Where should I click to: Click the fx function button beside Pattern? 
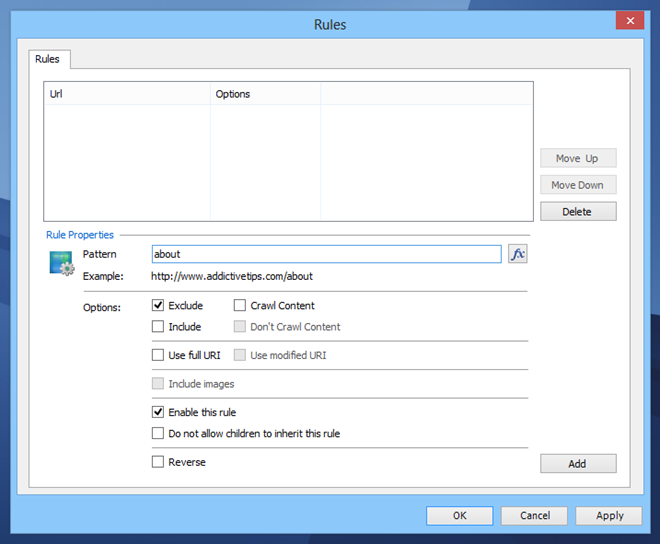517,254
